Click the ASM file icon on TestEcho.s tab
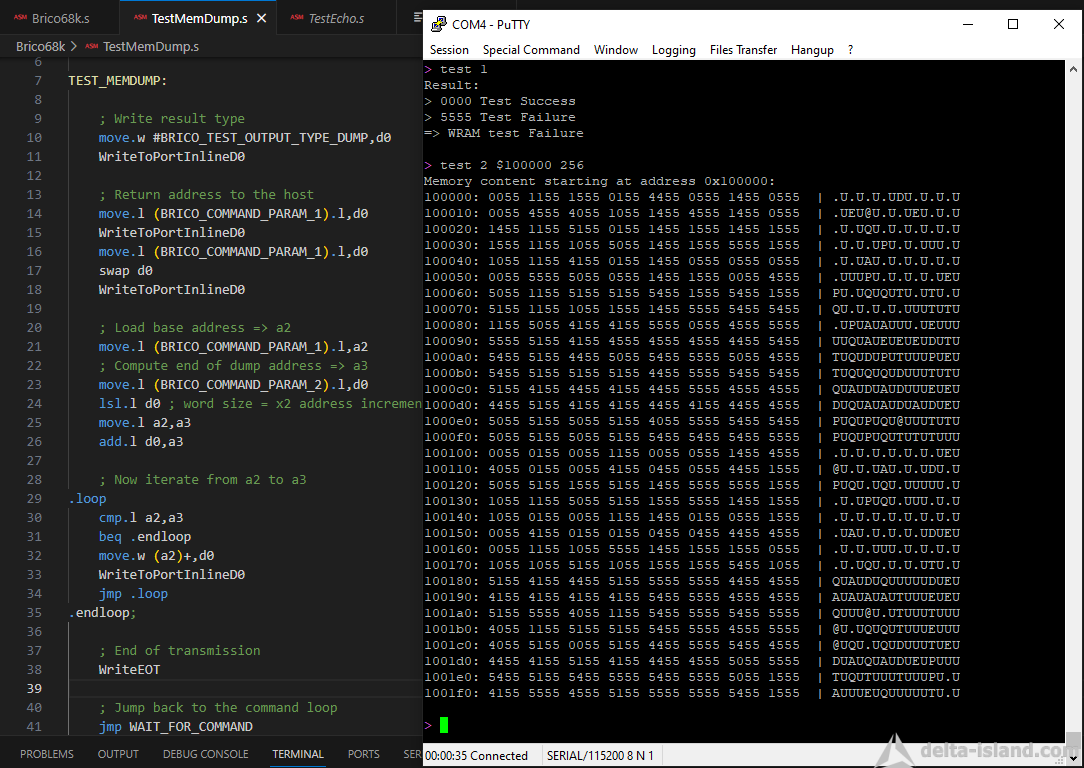The height and width of the screenshot is (768, 1084). click(297, 19)
